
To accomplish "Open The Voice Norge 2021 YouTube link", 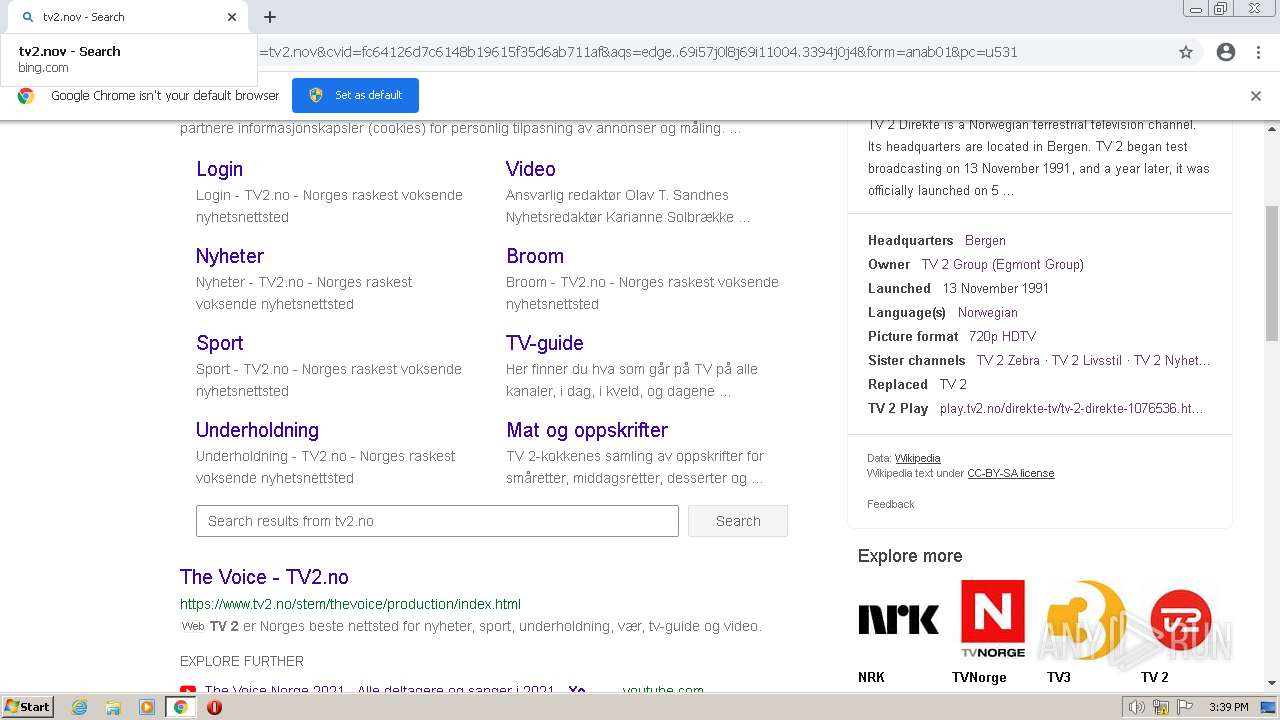I will (x=379, y=690).
